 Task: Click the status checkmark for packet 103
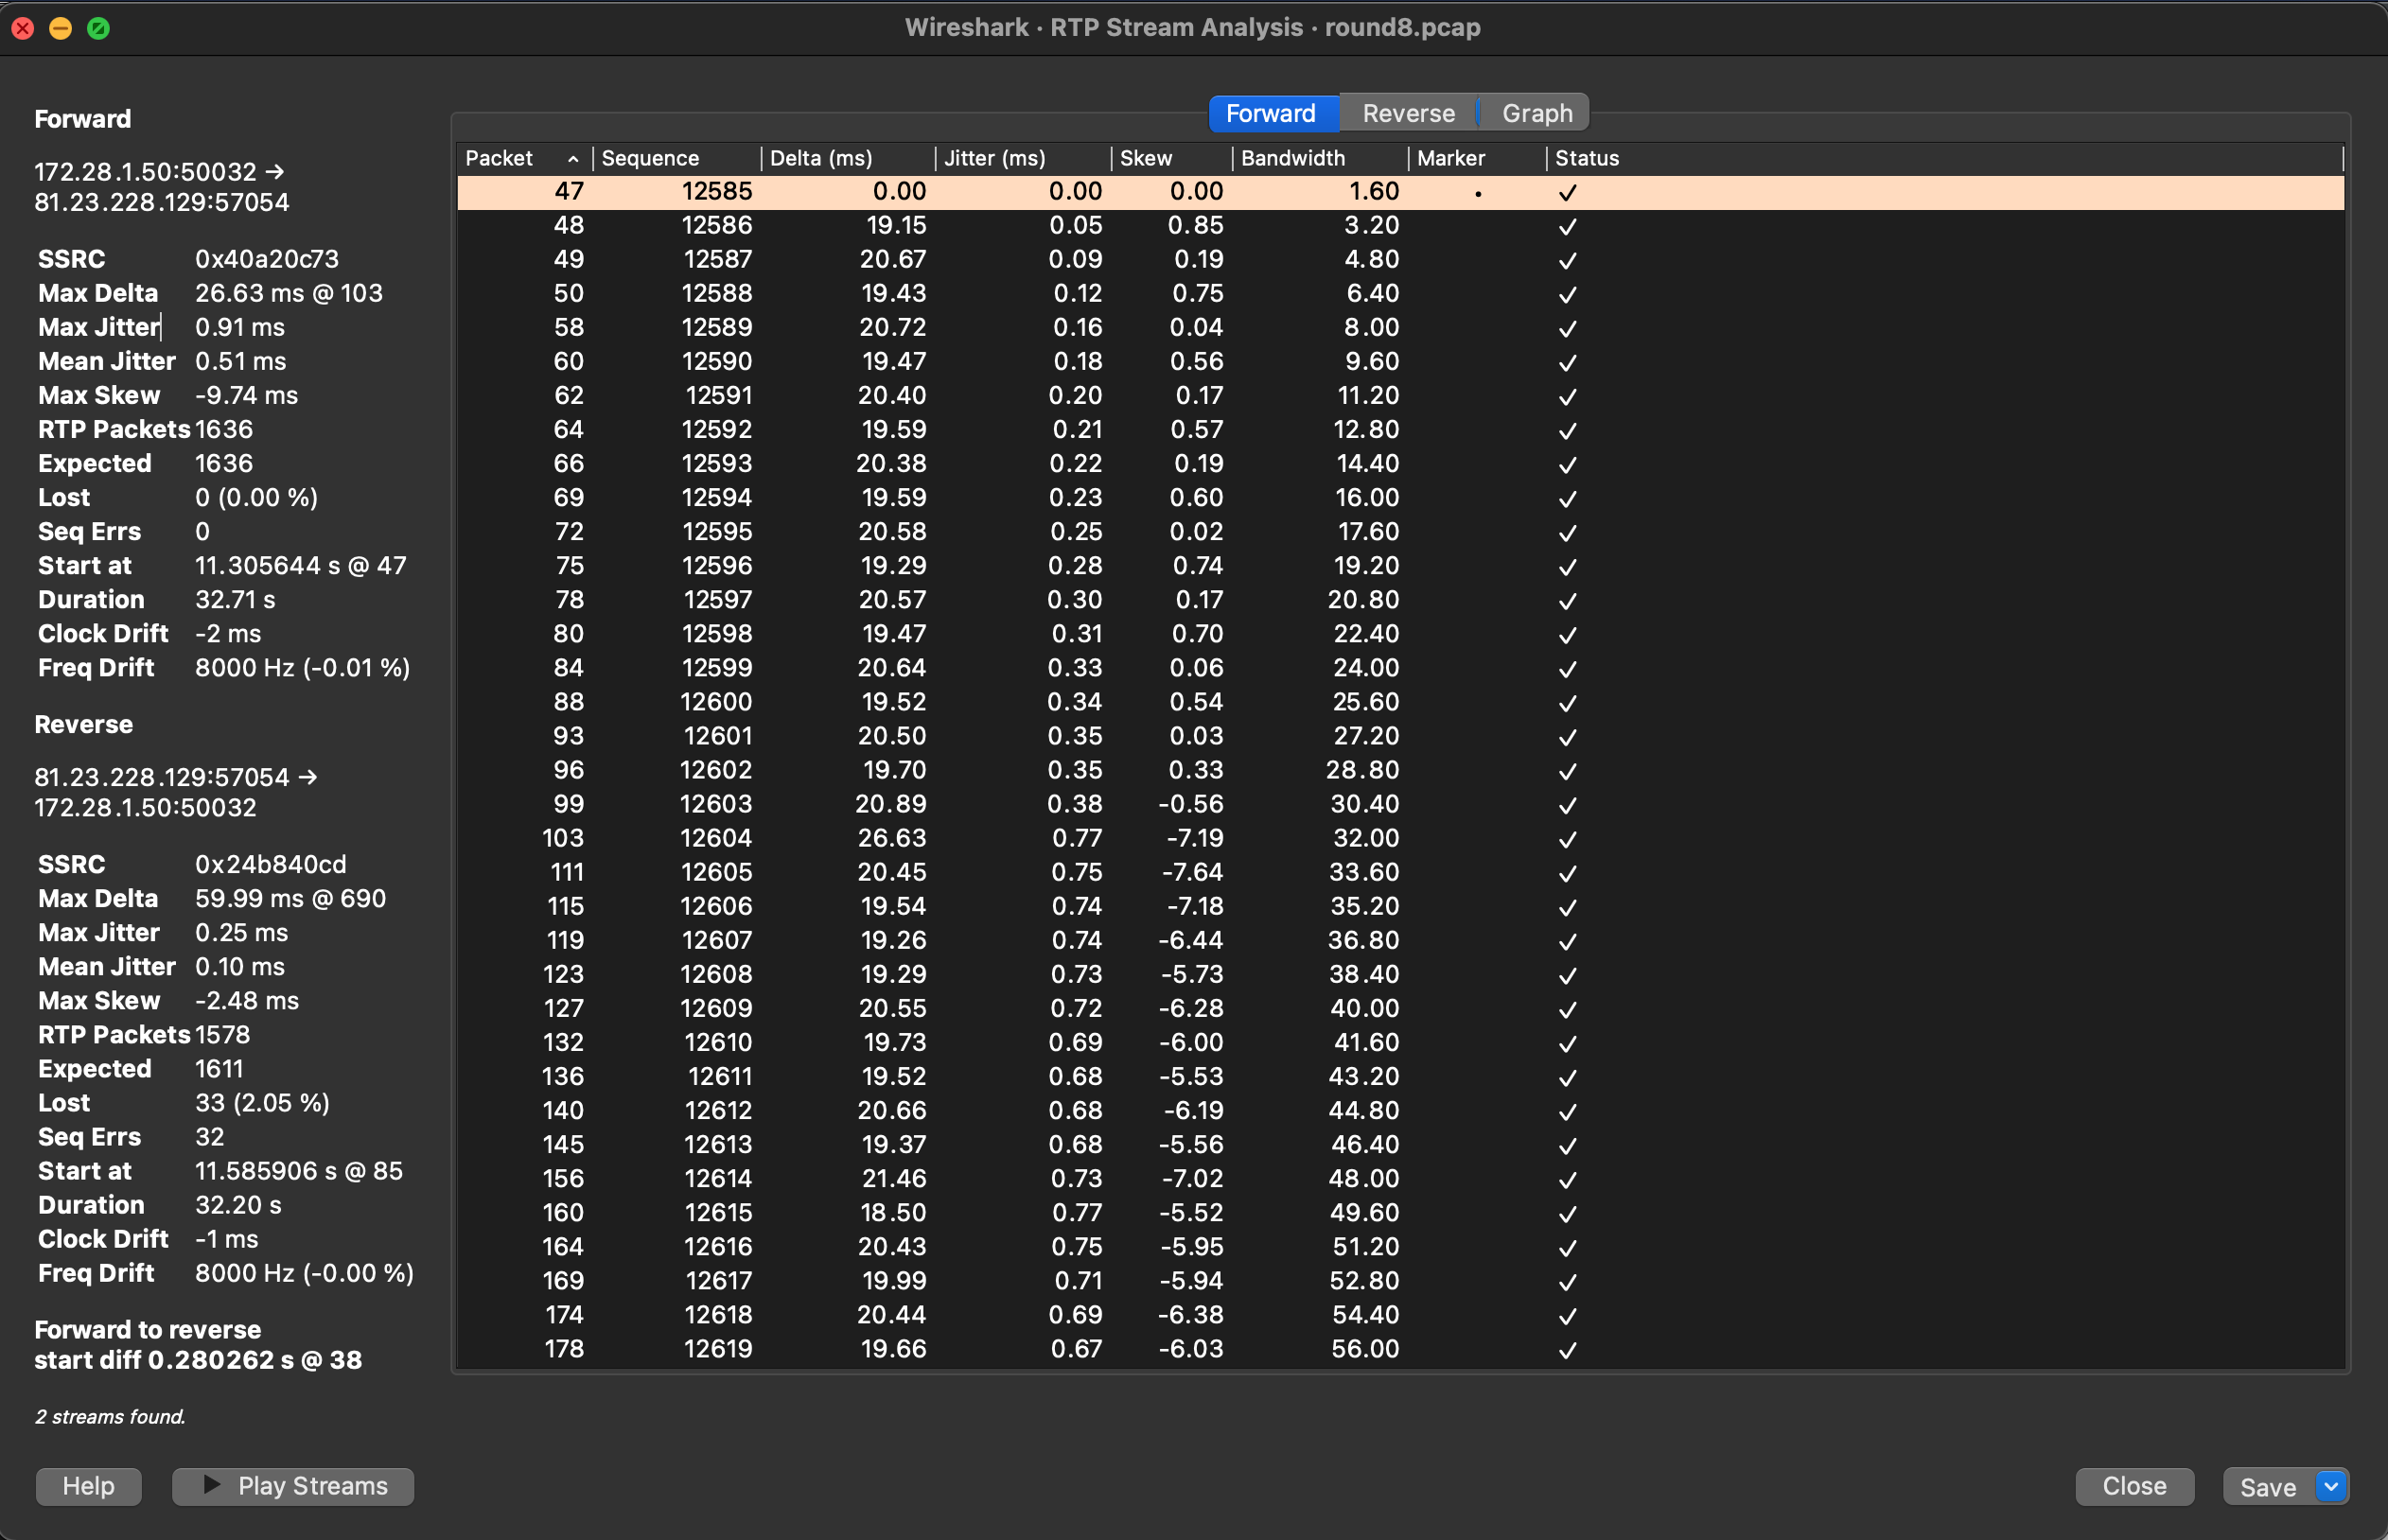point(1567,840)
